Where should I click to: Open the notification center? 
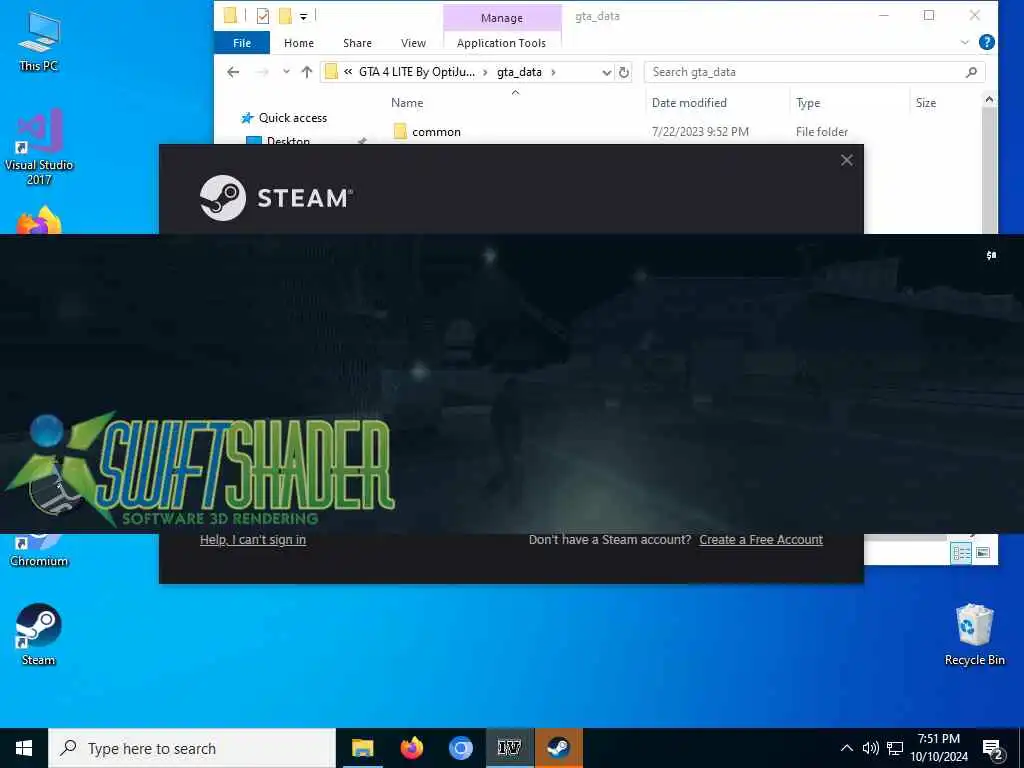click(x=992, y=748)
